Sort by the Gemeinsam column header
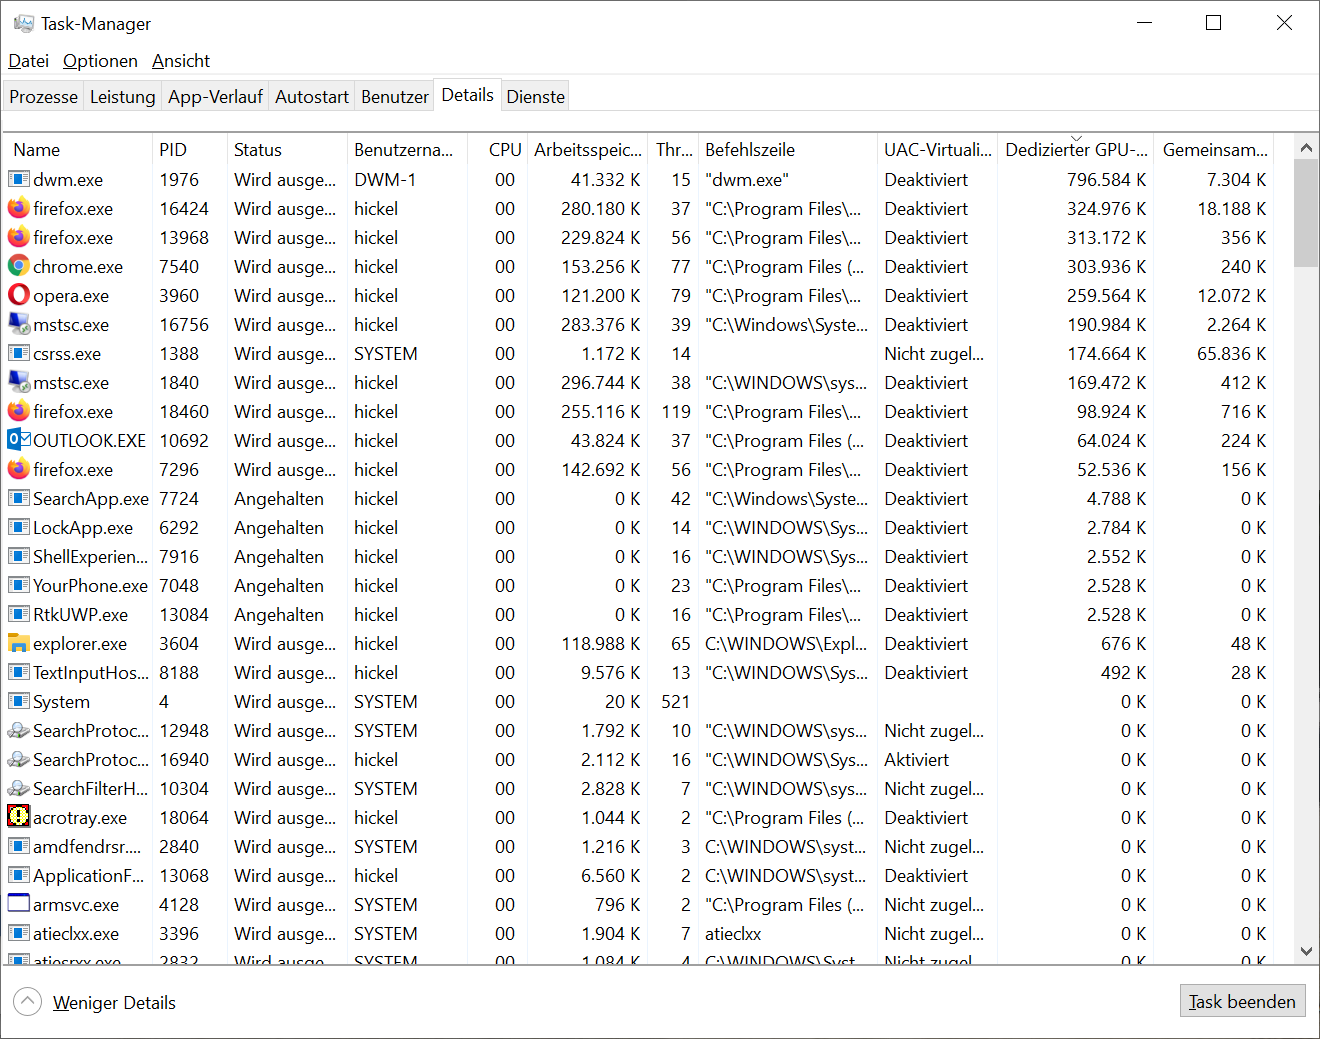This screenshot has width=1320, height=1039. 1214,150
